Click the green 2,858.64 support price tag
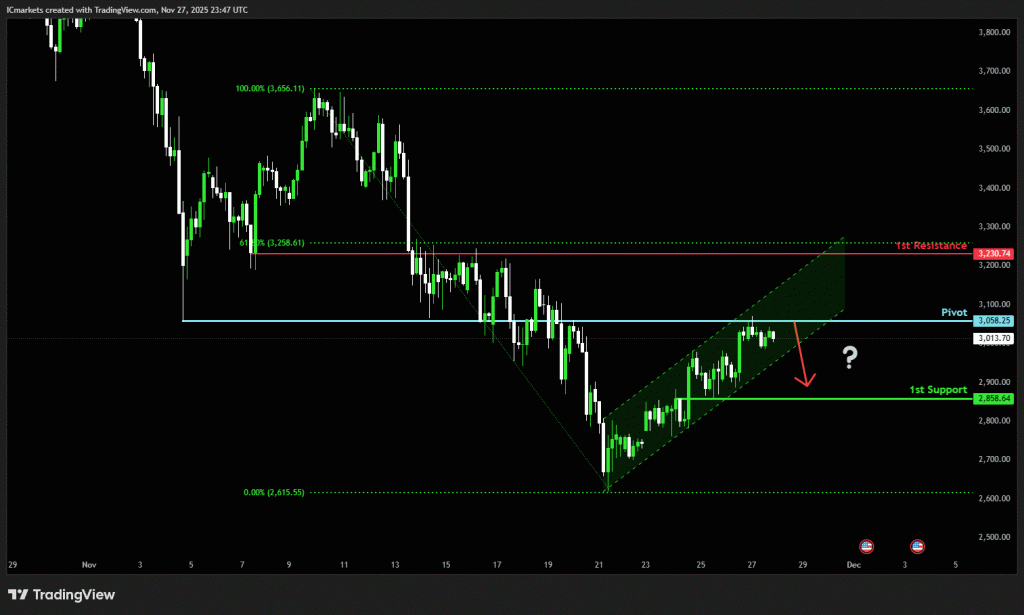1024x615 pixels. (x=996, y=399)
